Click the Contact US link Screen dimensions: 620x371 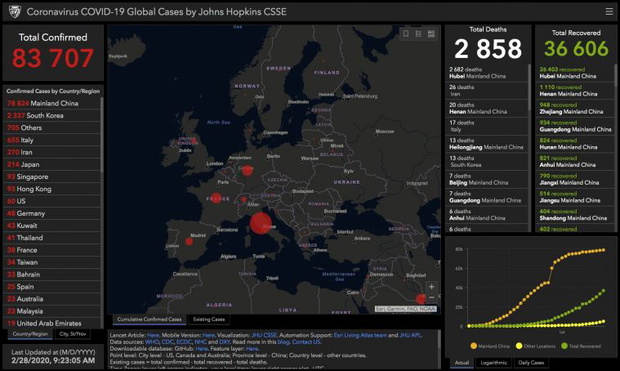[306, 342]
